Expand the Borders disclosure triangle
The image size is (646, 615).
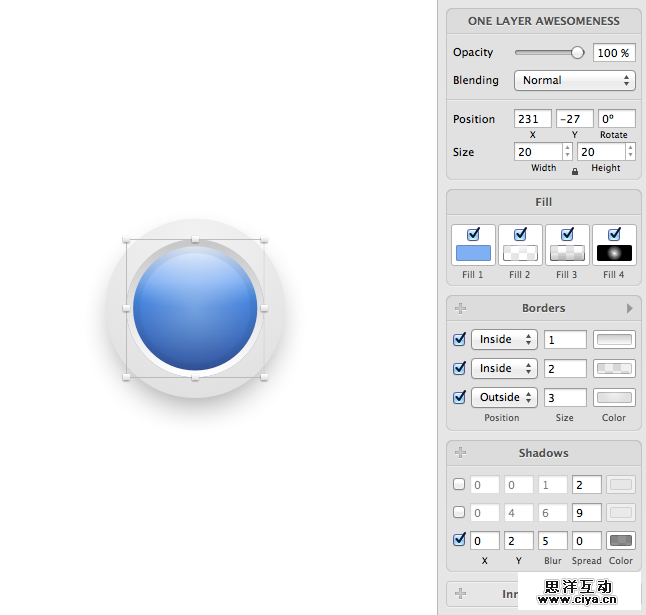(x=629, y=308)
